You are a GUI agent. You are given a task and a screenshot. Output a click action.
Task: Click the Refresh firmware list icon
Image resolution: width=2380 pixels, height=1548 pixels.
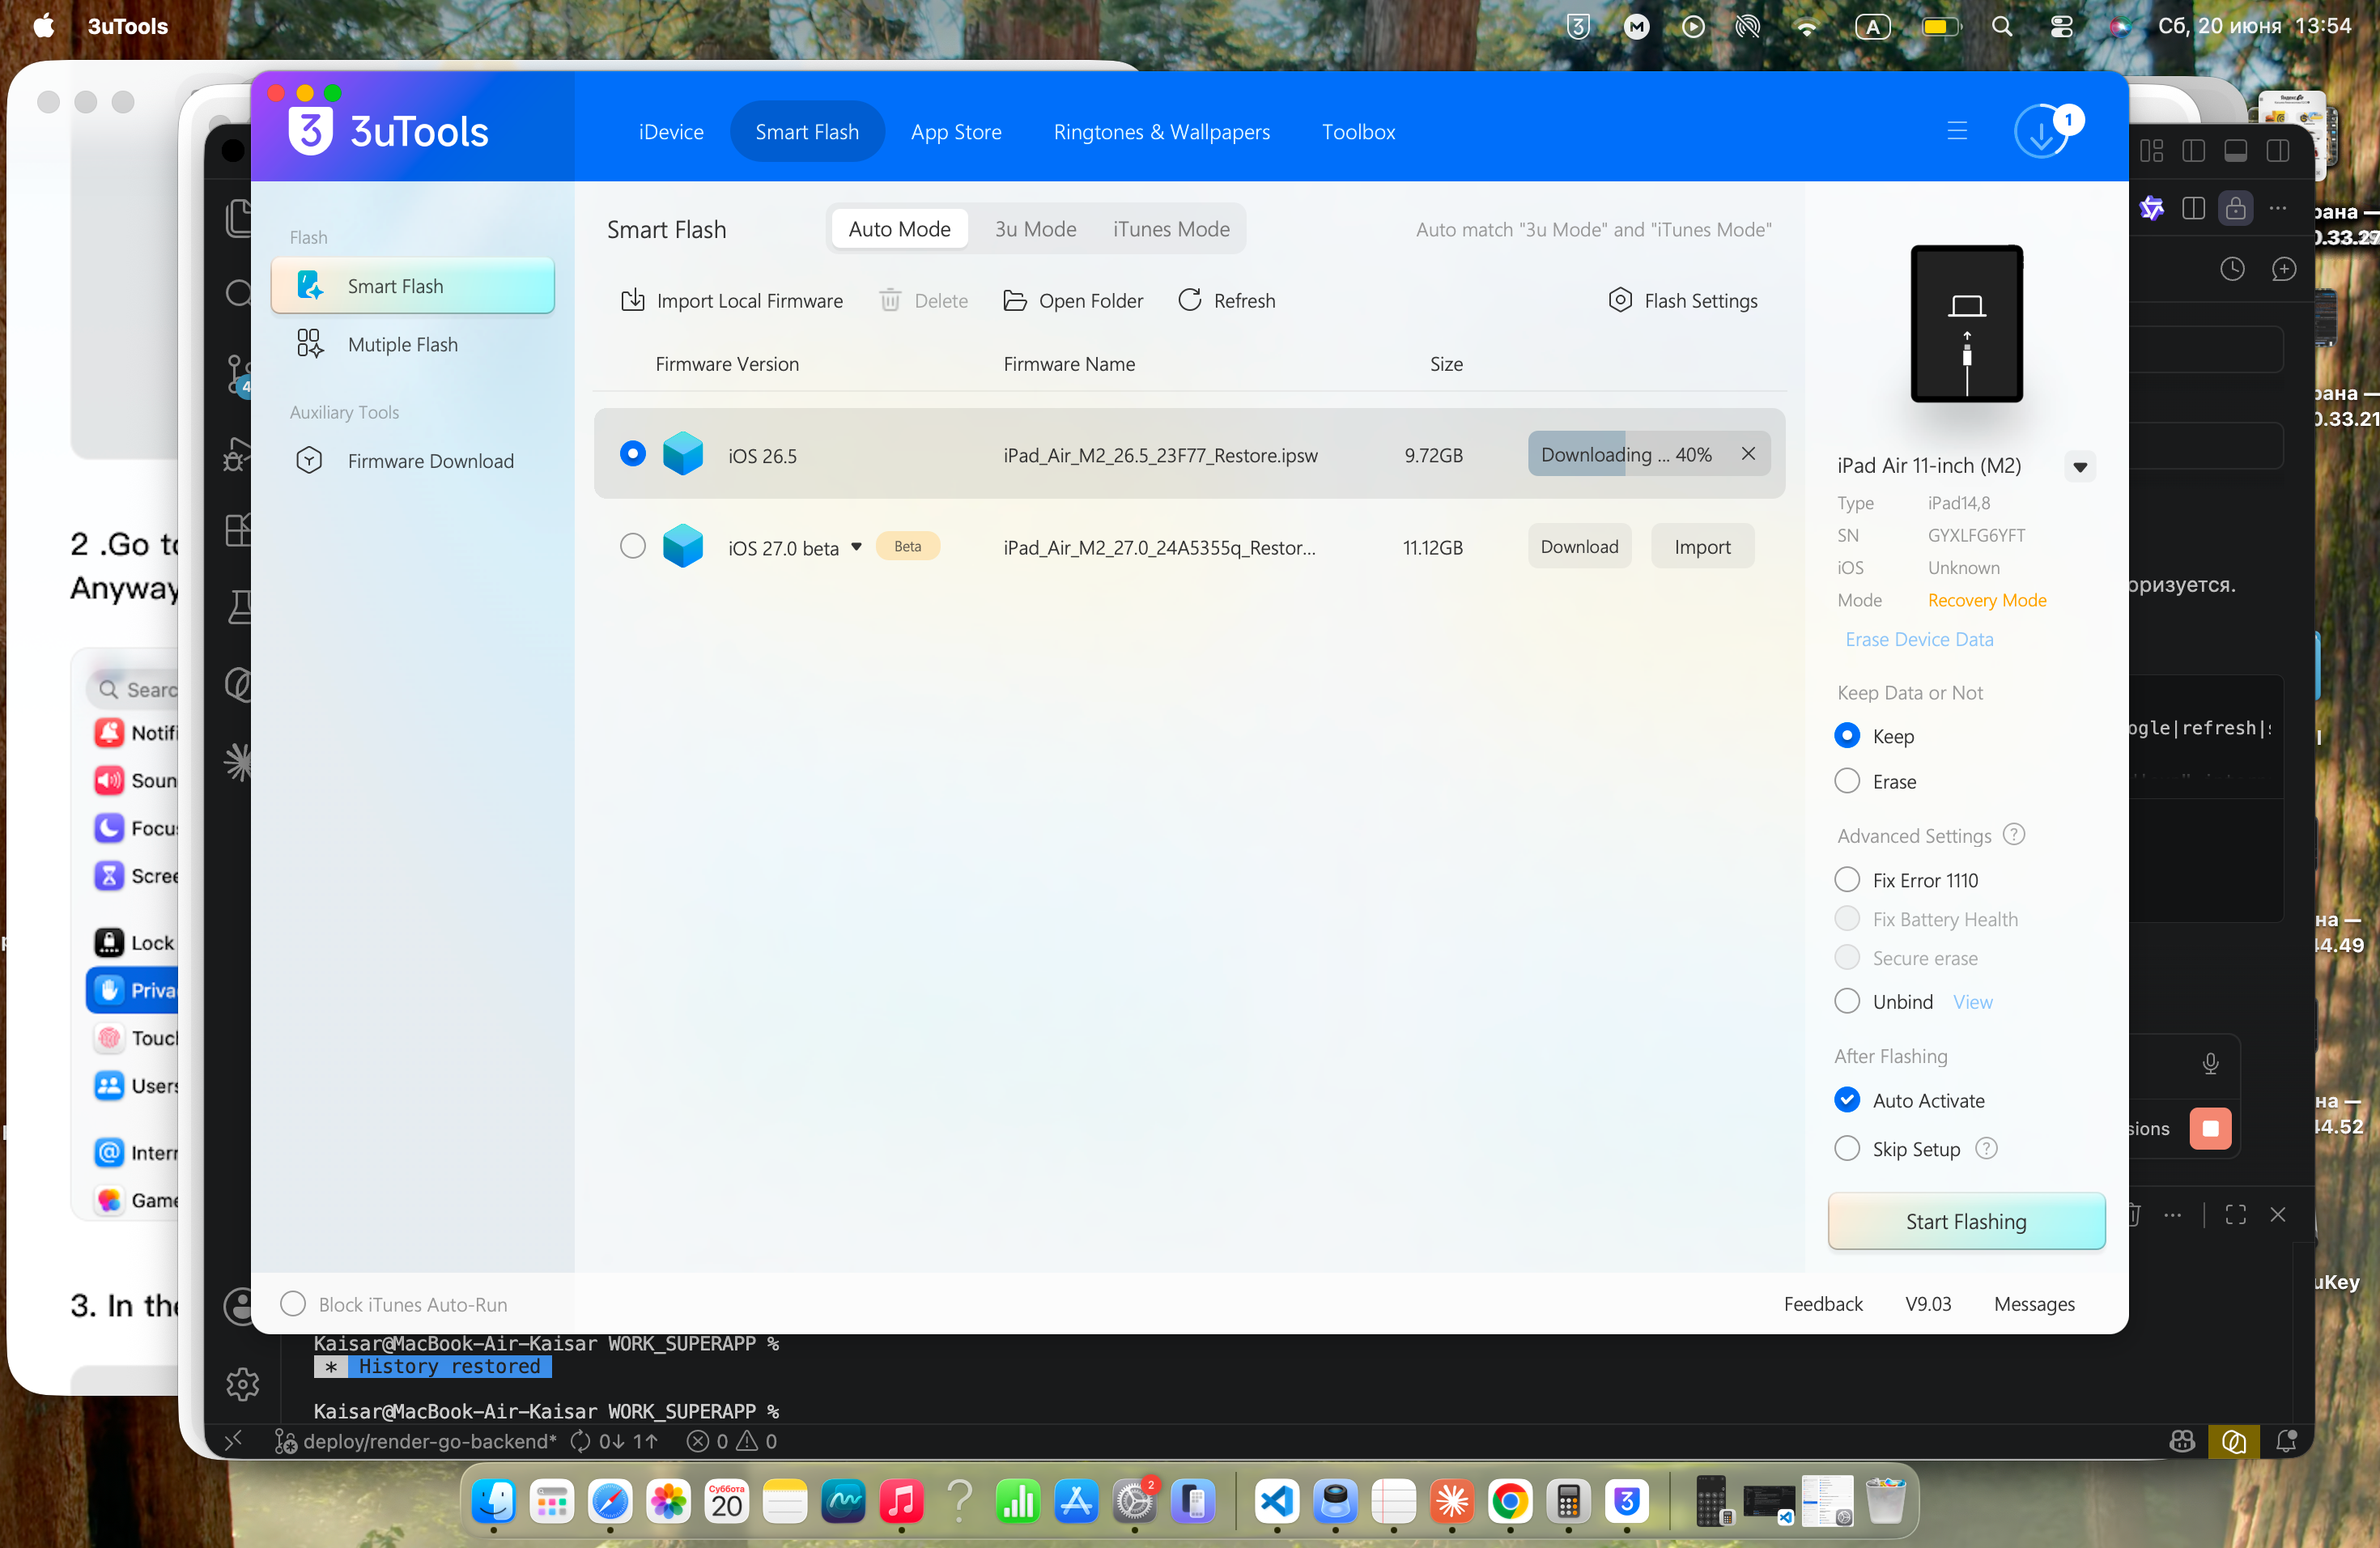(1189, 300)
